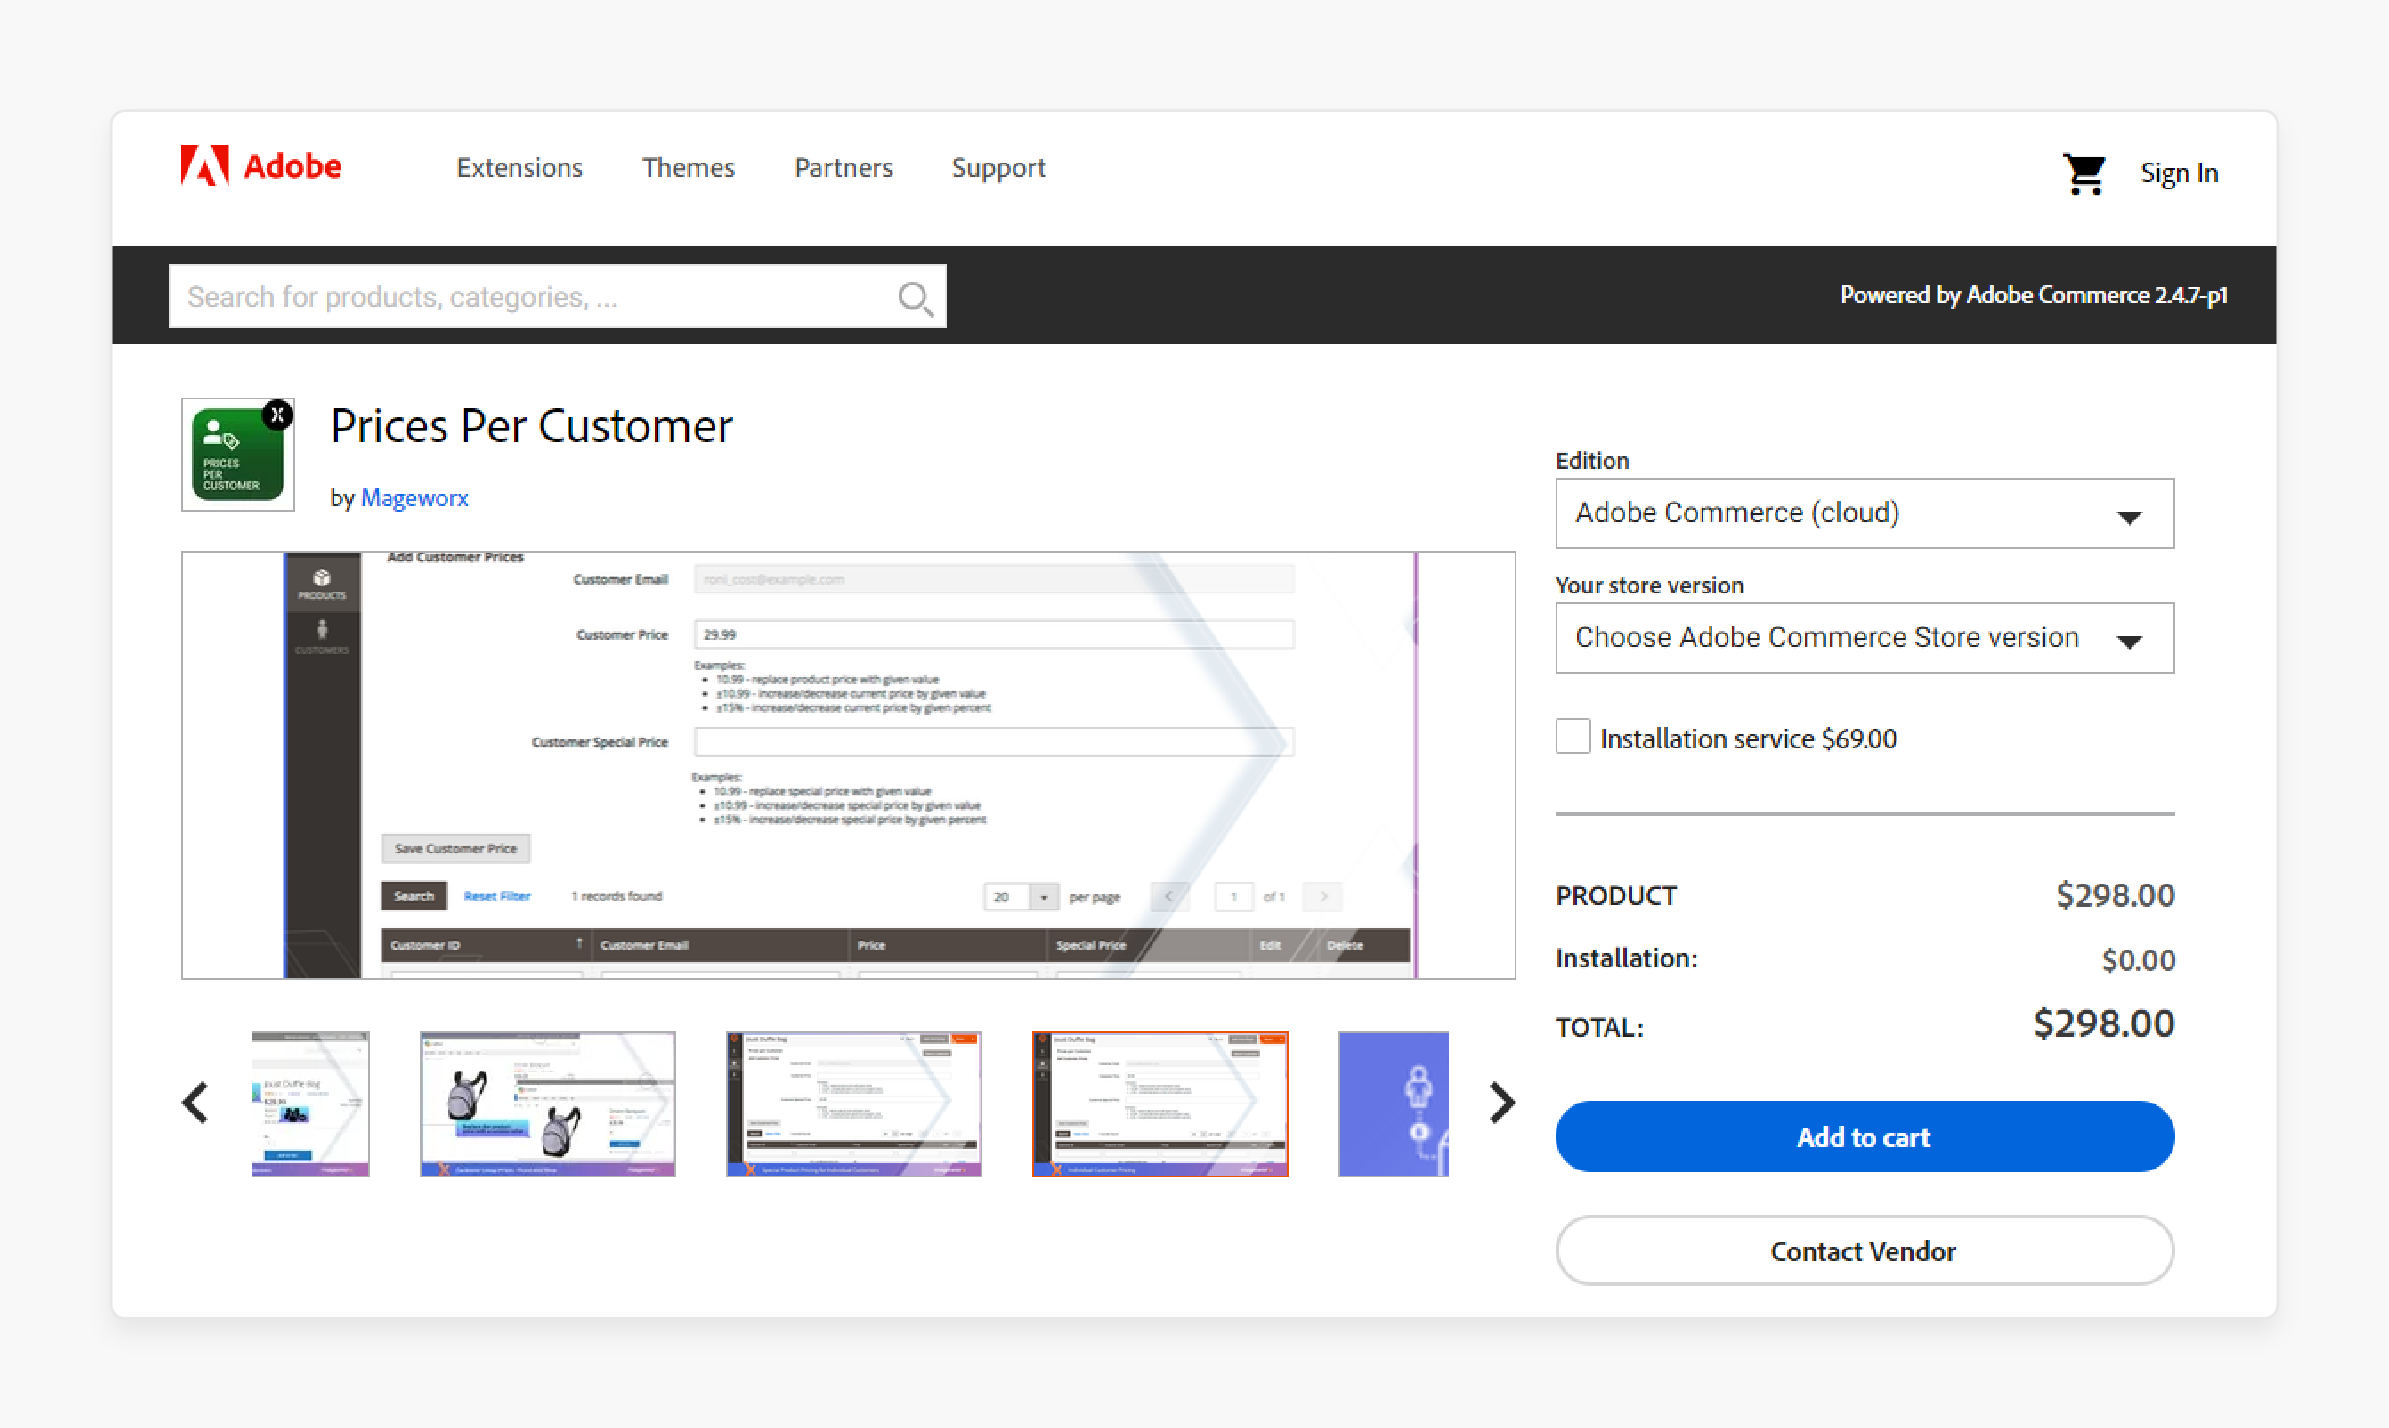Click the product price $298.00
This screenshot has height=1428, width=2389.
[x=2115, y=895]
